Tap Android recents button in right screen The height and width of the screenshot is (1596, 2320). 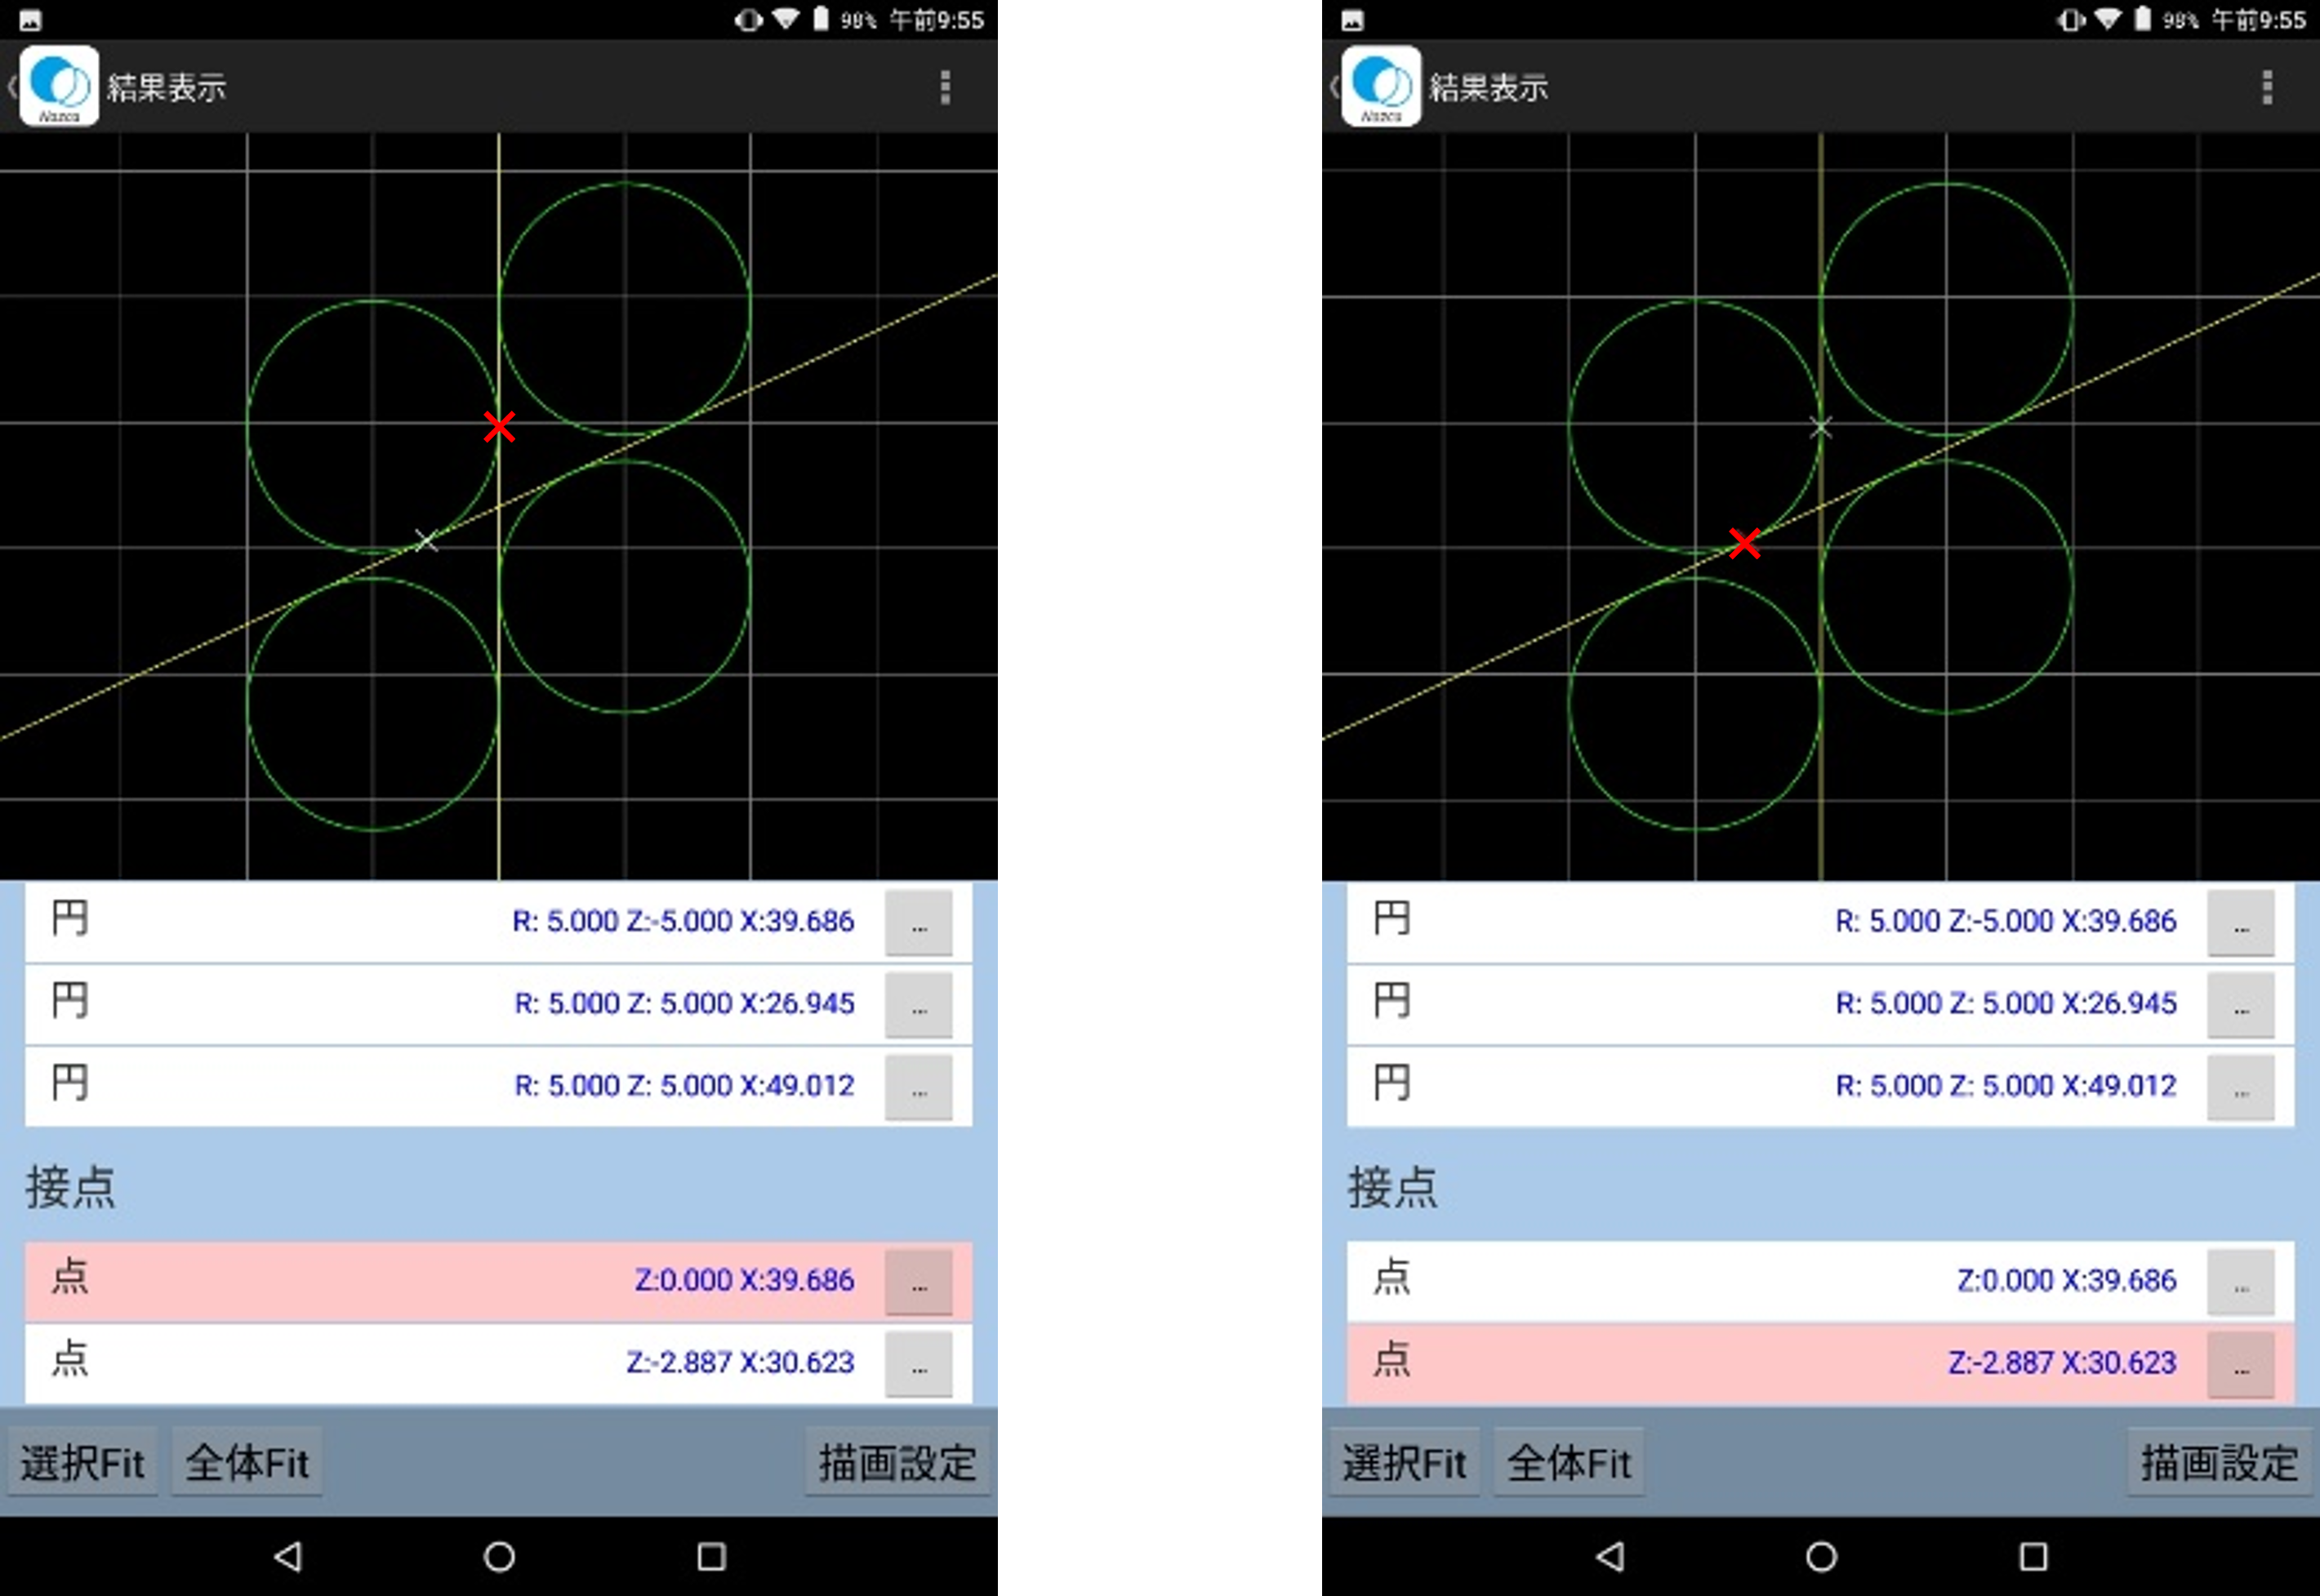2033,1556
